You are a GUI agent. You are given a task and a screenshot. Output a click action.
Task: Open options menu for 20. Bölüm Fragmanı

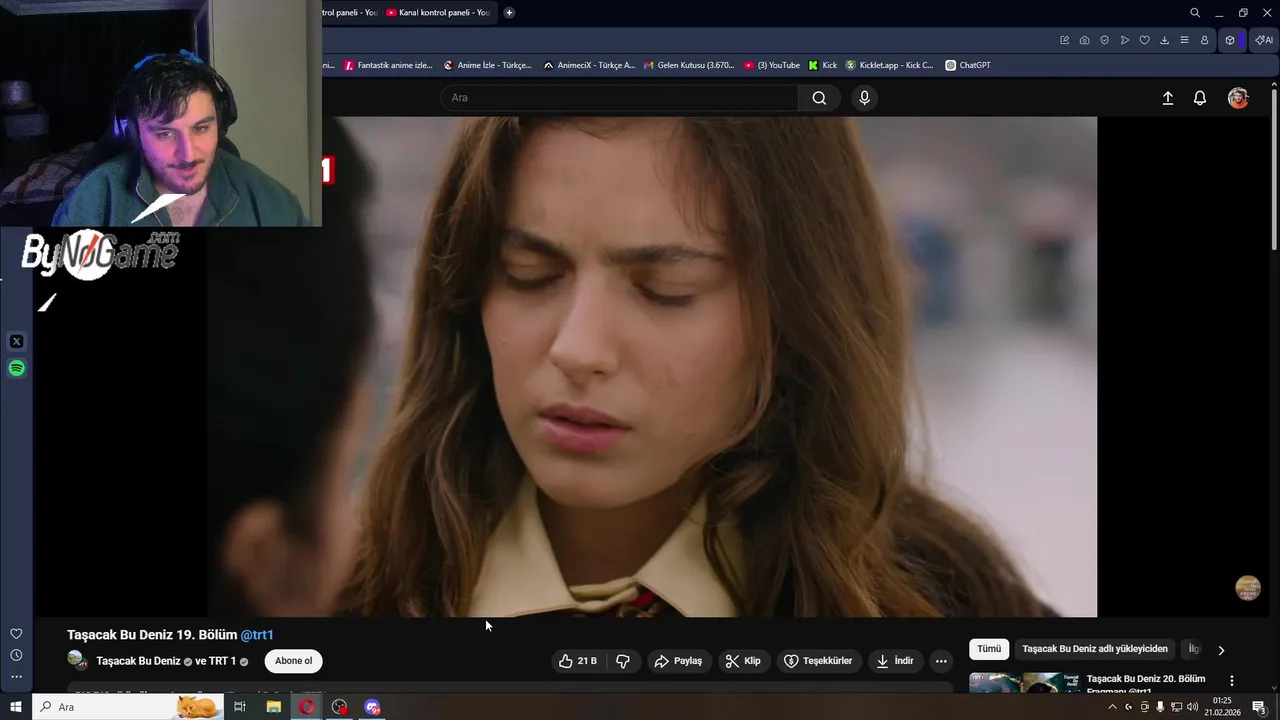click(1232, 681)
